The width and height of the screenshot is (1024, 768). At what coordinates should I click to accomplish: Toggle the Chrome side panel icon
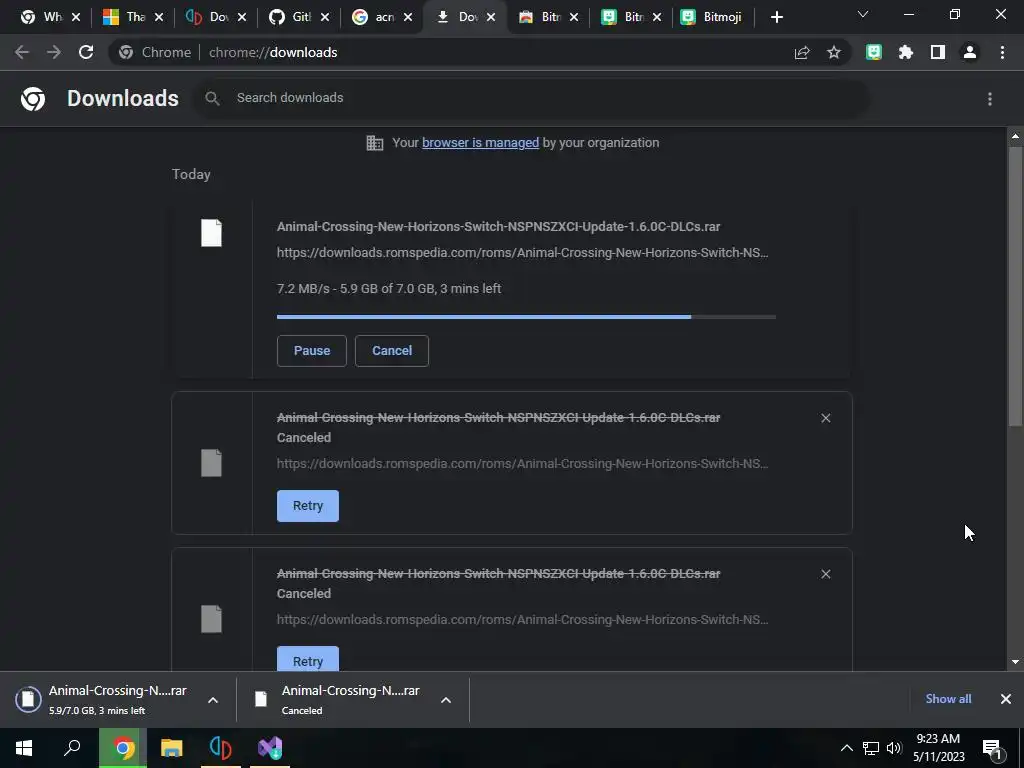coord(938,52)
